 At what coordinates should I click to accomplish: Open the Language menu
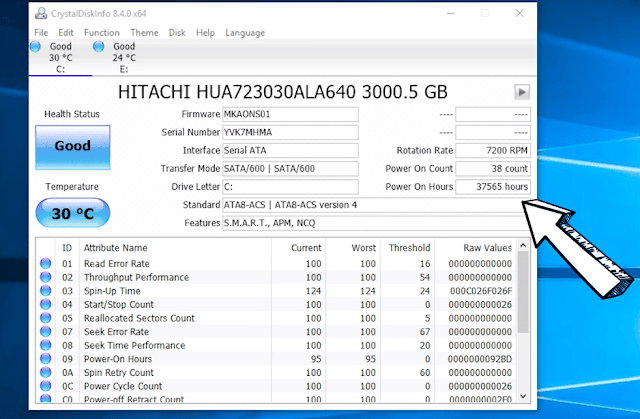(245, 33)
